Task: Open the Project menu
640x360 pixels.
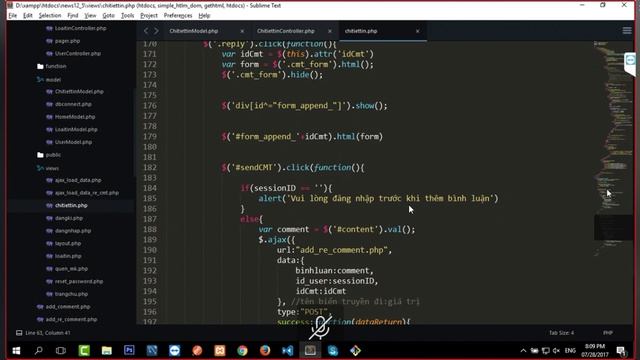Action: pos(149,16)
